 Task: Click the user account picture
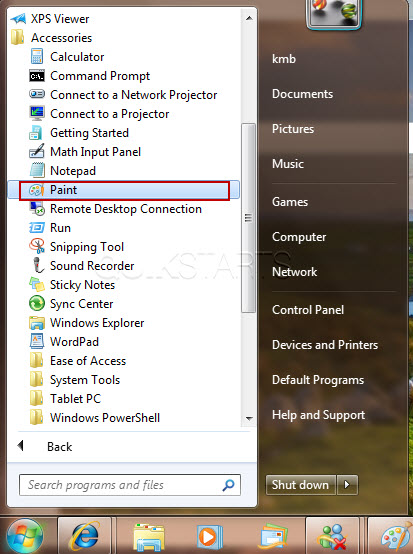334,13
